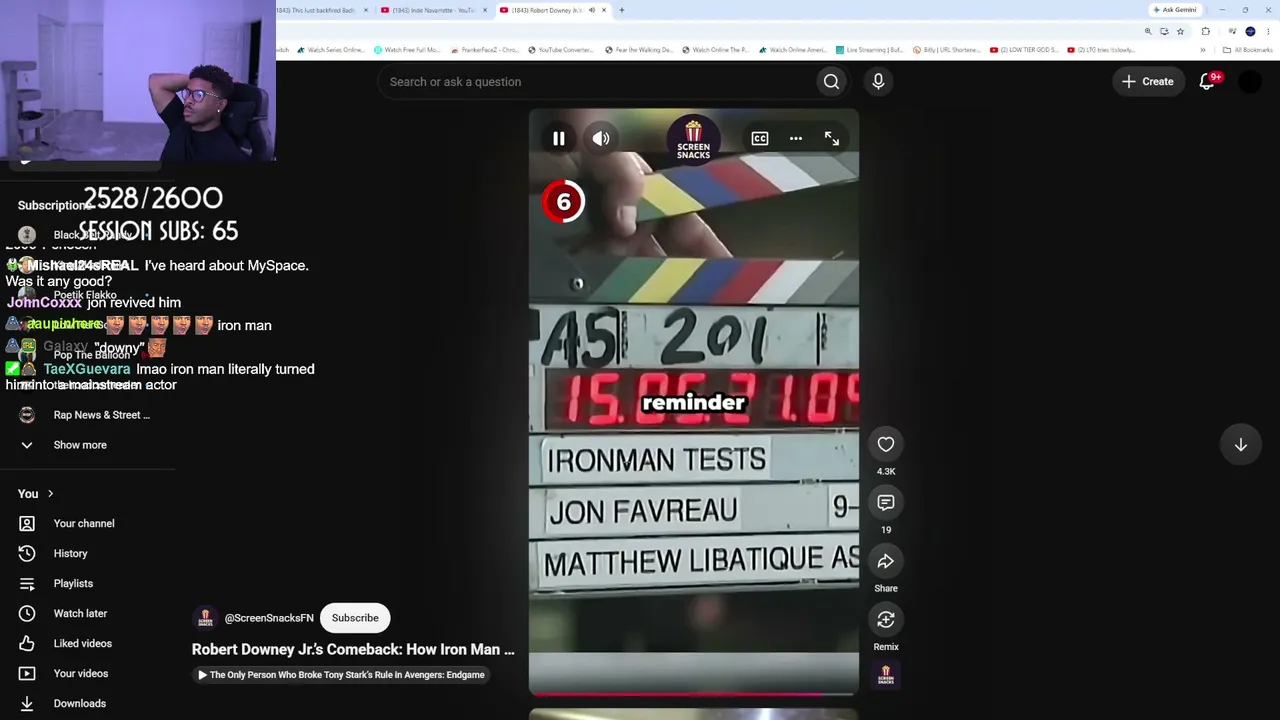Seek on the red Short progress bar
Image resolution: width=1280 pixels, height=720 pixels.
tap(693, 692)
